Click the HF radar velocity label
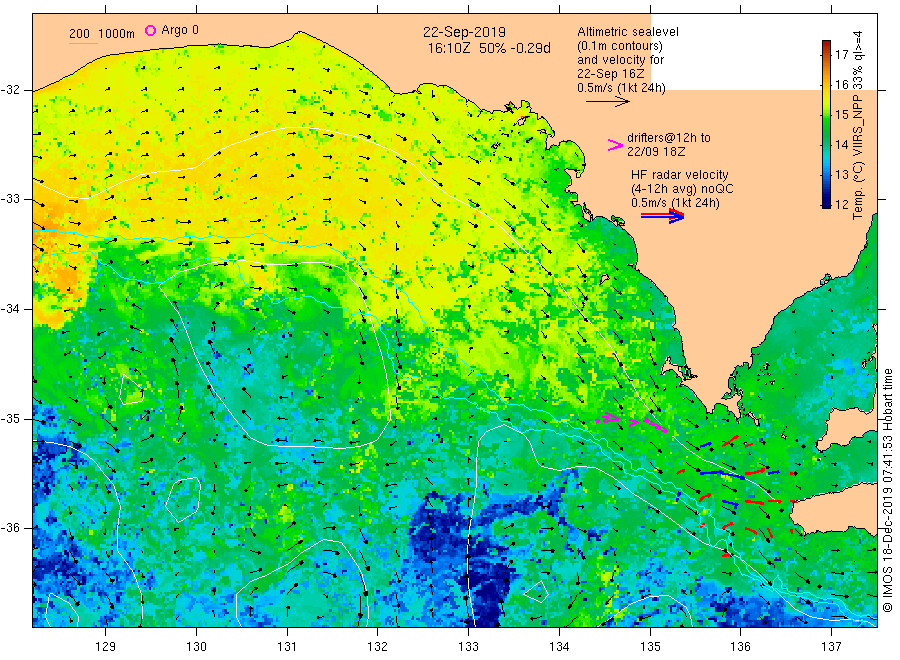Viewport: 900px width, 660px height. click(x=680, y=175)
